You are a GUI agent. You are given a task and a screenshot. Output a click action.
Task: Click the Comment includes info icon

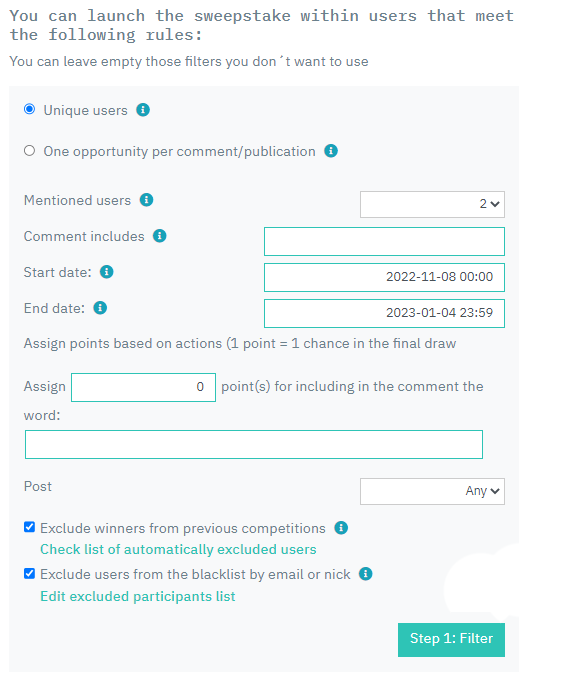tap(160, 236)
